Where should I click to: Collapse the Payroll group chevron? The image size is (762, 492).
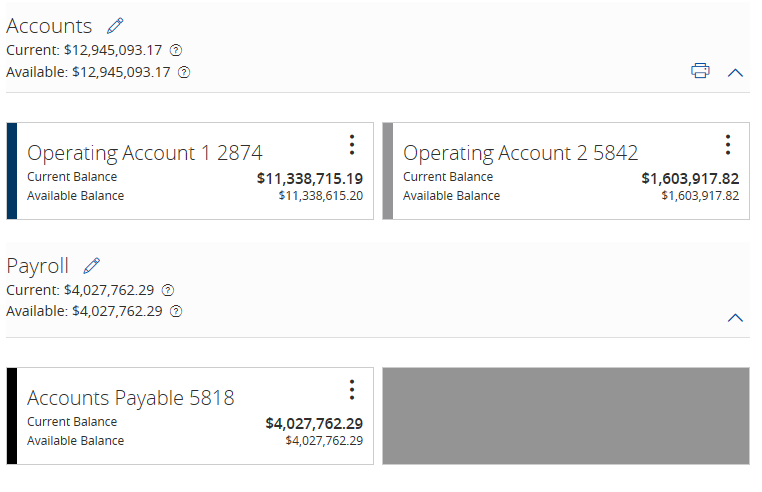(736, 317)
